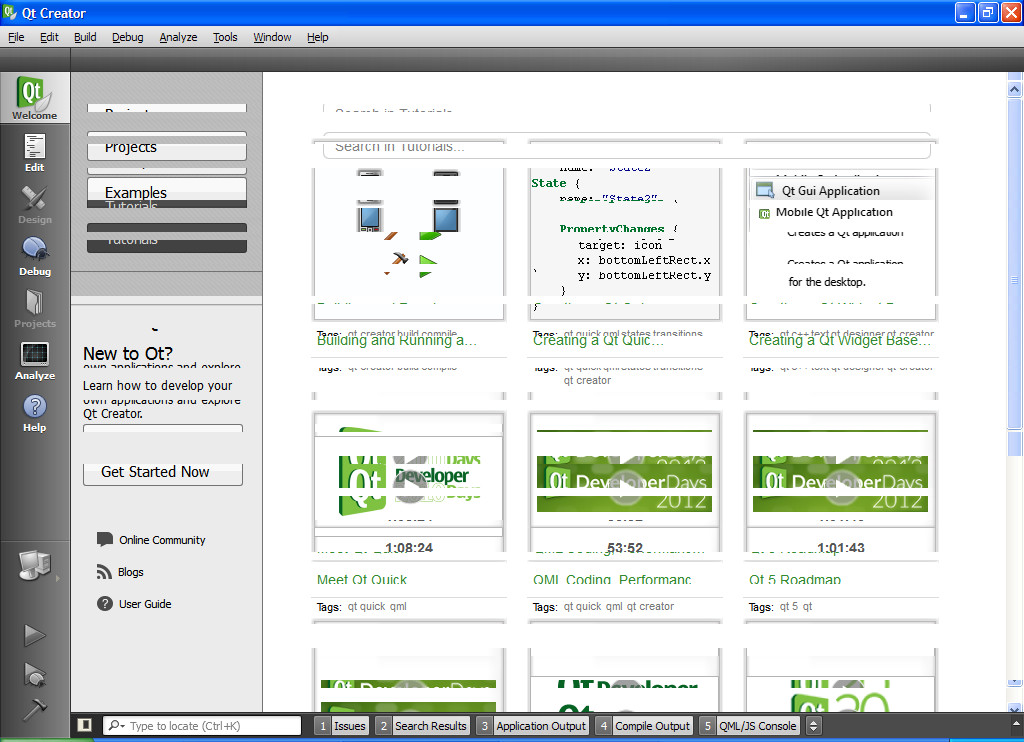The width and height of the screenshot is (1024, 742).
Task: Show the Search Results pane
Action: [x=423, y=726]
